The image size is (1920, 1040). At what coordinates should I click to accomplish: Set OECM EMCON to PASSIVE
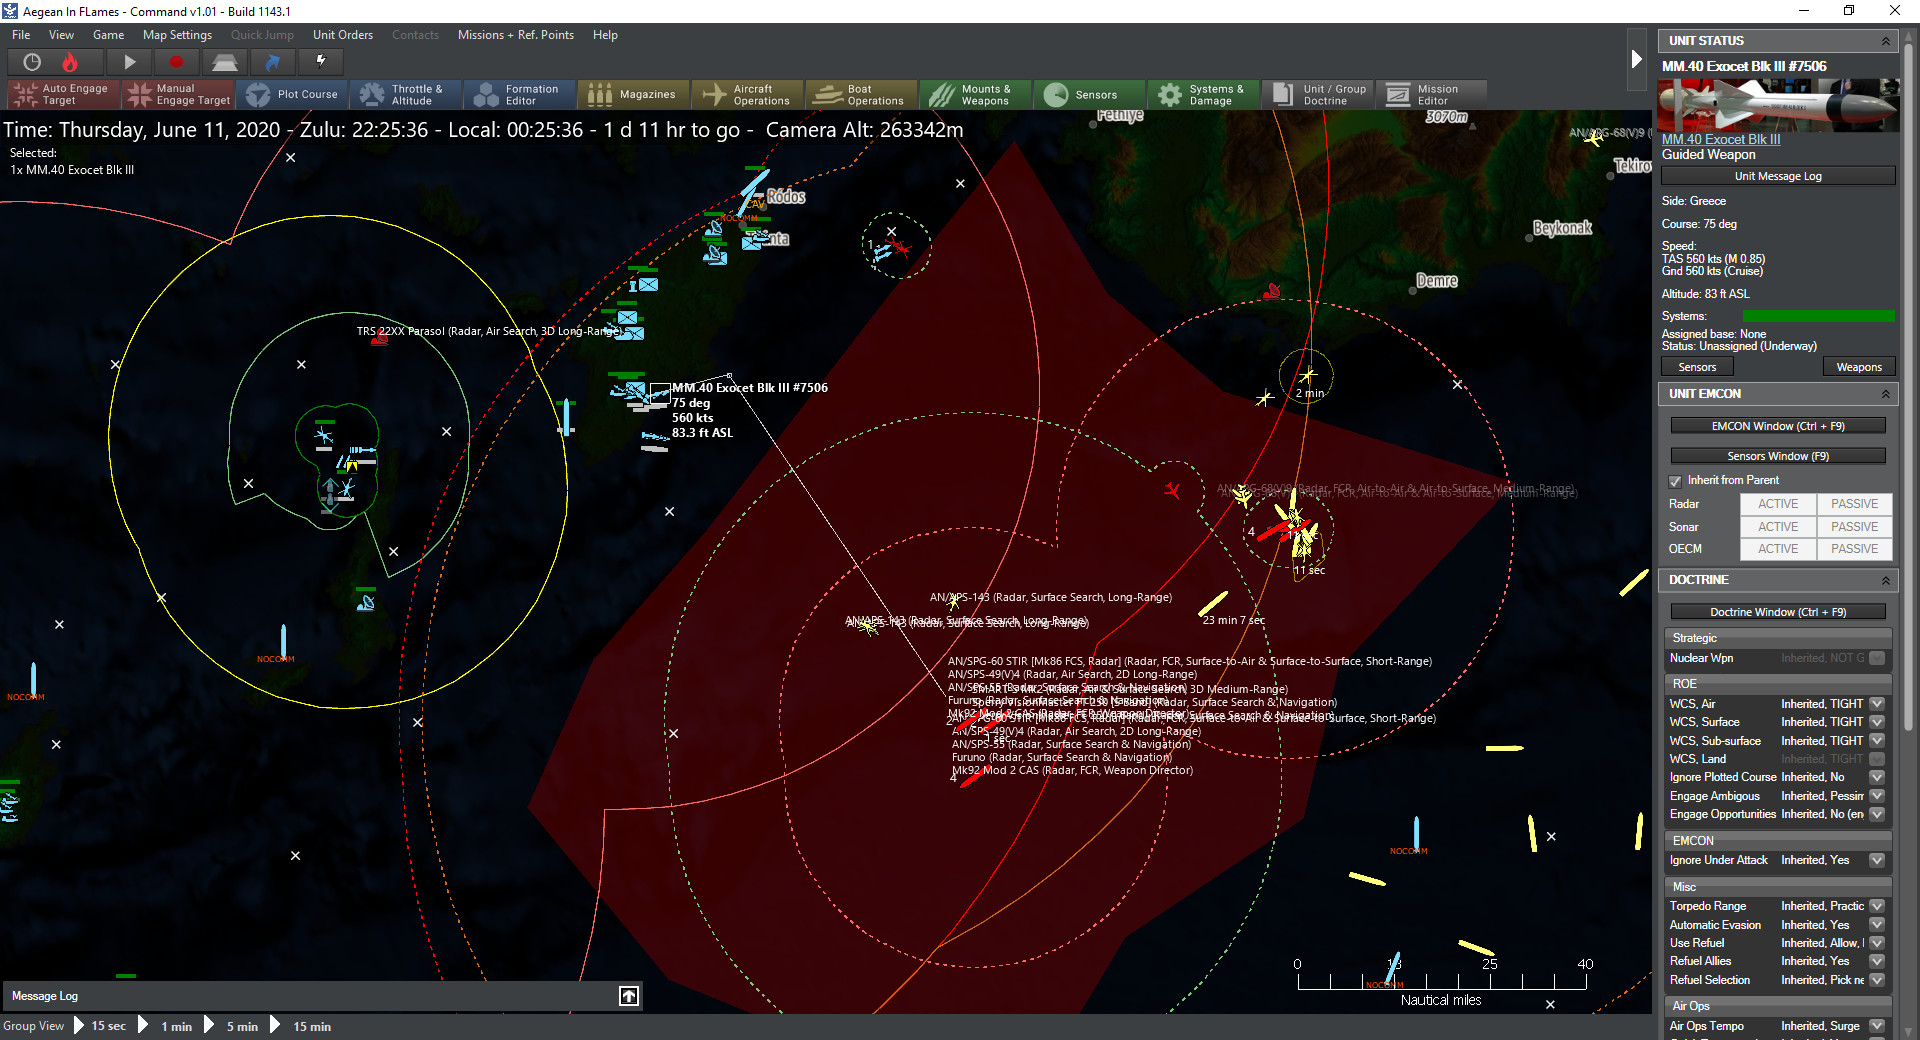(x=1854, y=548)
